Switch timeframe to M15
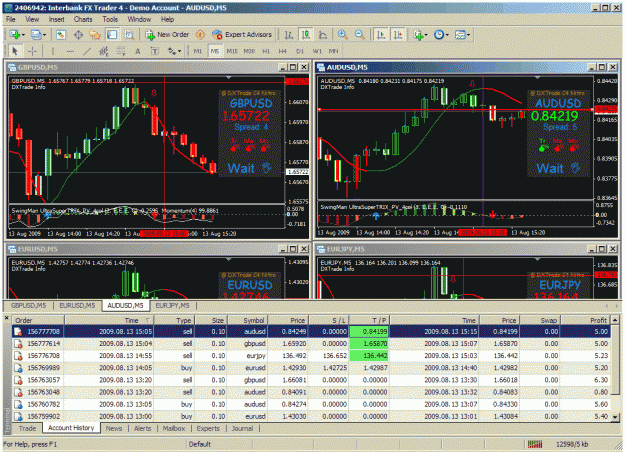The height and width of the screenshot is (452, 625). pos(232,51)
